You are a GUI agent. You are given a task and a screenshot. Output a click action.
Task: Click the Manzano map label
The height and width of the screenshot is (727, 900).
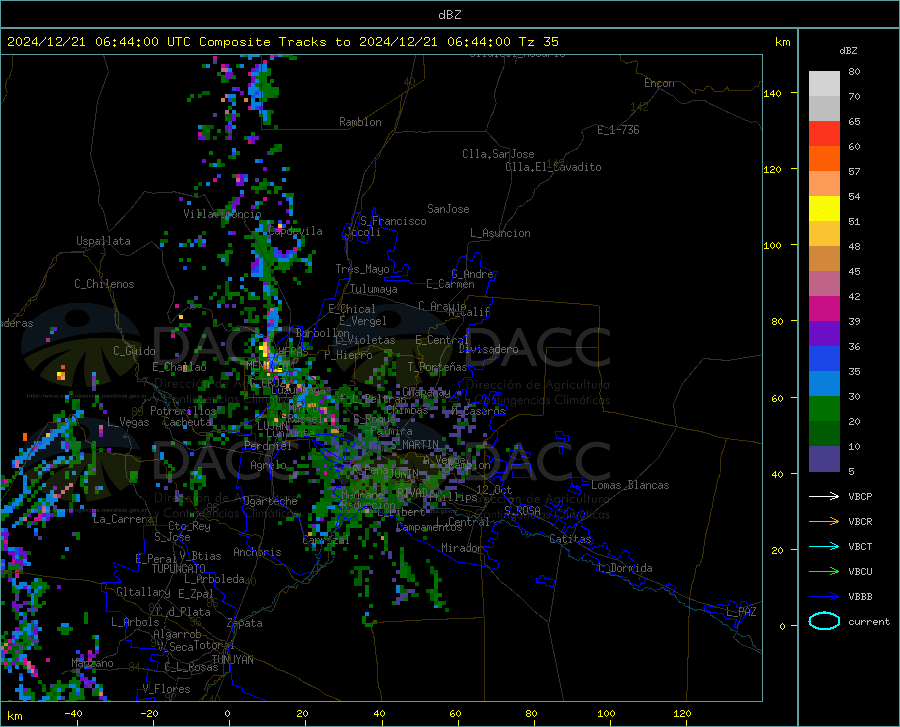92,663
